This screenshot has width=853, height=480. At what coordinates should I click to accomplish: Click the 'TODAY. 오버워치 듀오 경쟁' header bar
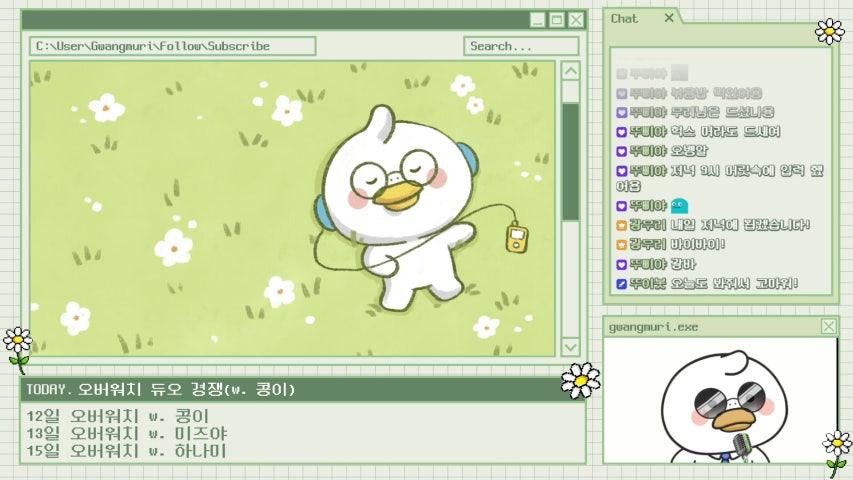[302, 389]
